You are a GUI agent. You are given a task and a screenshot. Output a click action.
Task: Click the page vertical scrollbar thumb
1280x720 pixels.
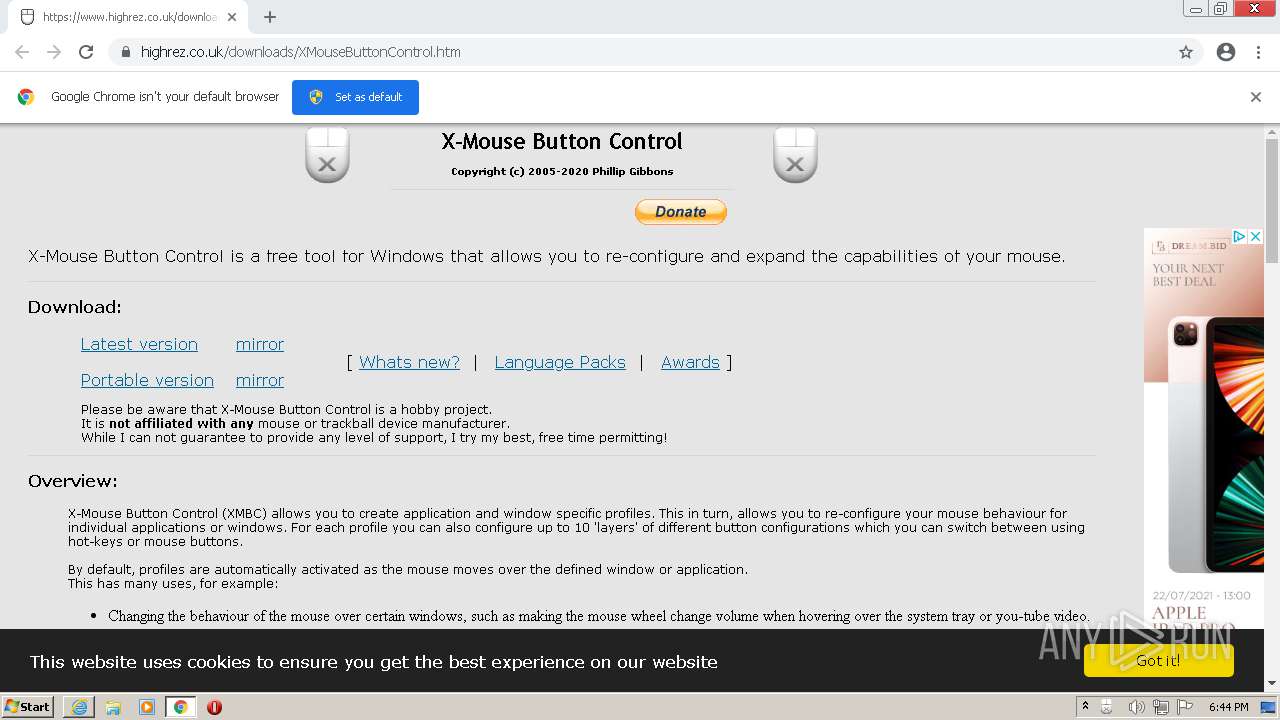point(1272,200)
